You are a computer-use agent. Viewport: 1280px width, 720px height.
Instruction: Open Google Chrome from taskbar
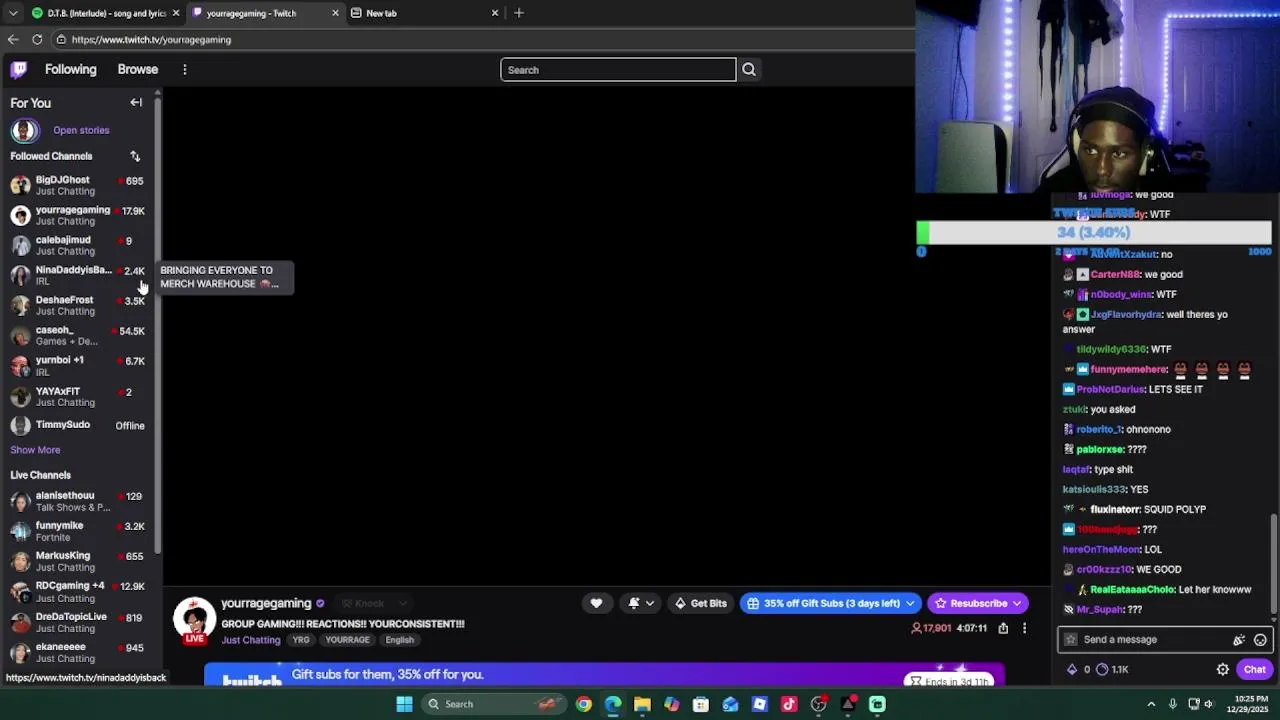pos(584,704)
